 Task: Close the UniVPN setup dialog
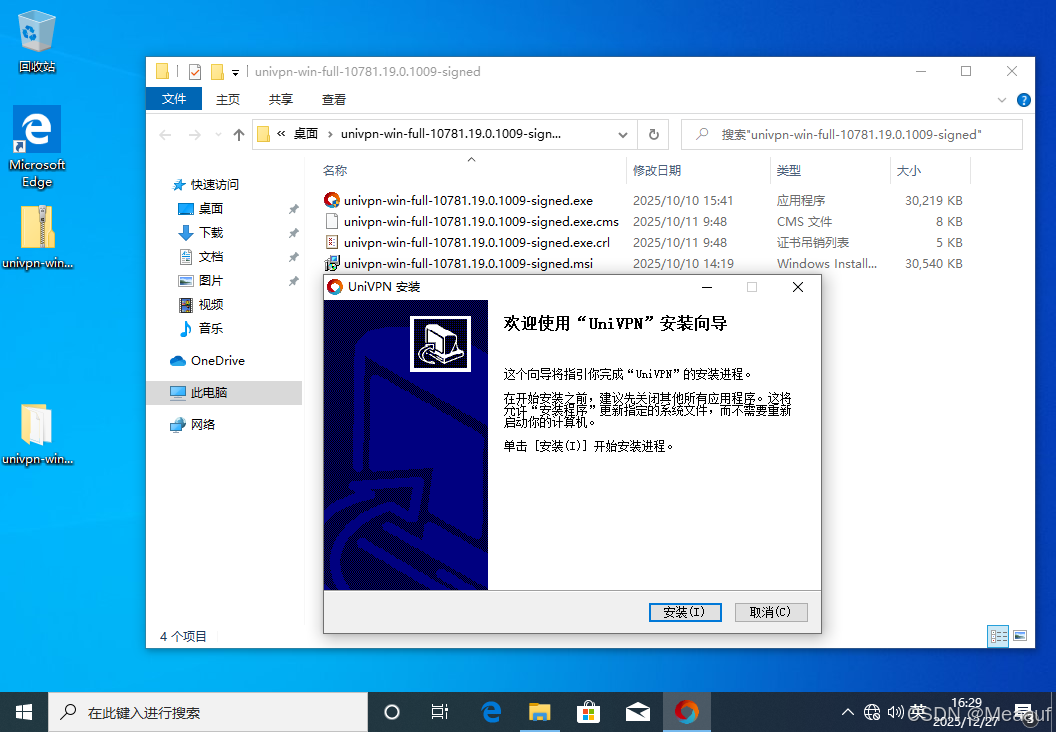(x=798, y=287)
